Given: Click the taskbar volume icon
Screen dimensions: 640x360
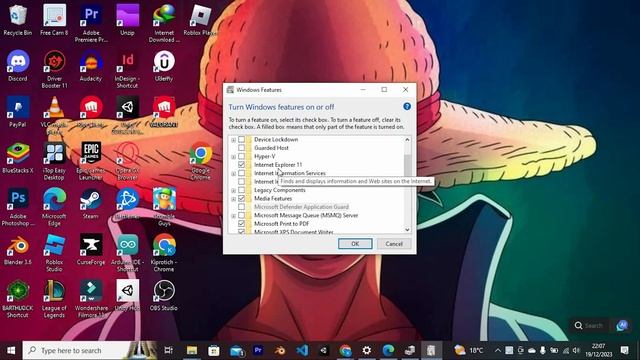Looking at the screenshot, I should click(576, 350).
